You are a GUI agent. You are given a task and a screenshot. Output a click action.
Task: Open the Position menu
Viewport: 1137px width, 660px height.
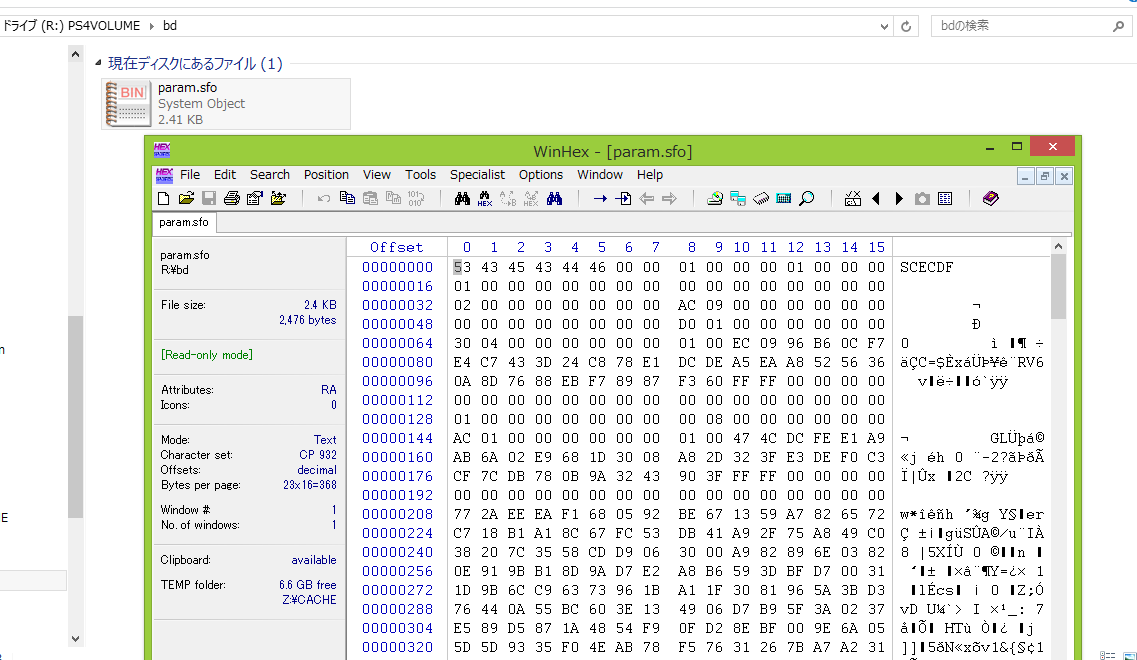tap(326, 175)
